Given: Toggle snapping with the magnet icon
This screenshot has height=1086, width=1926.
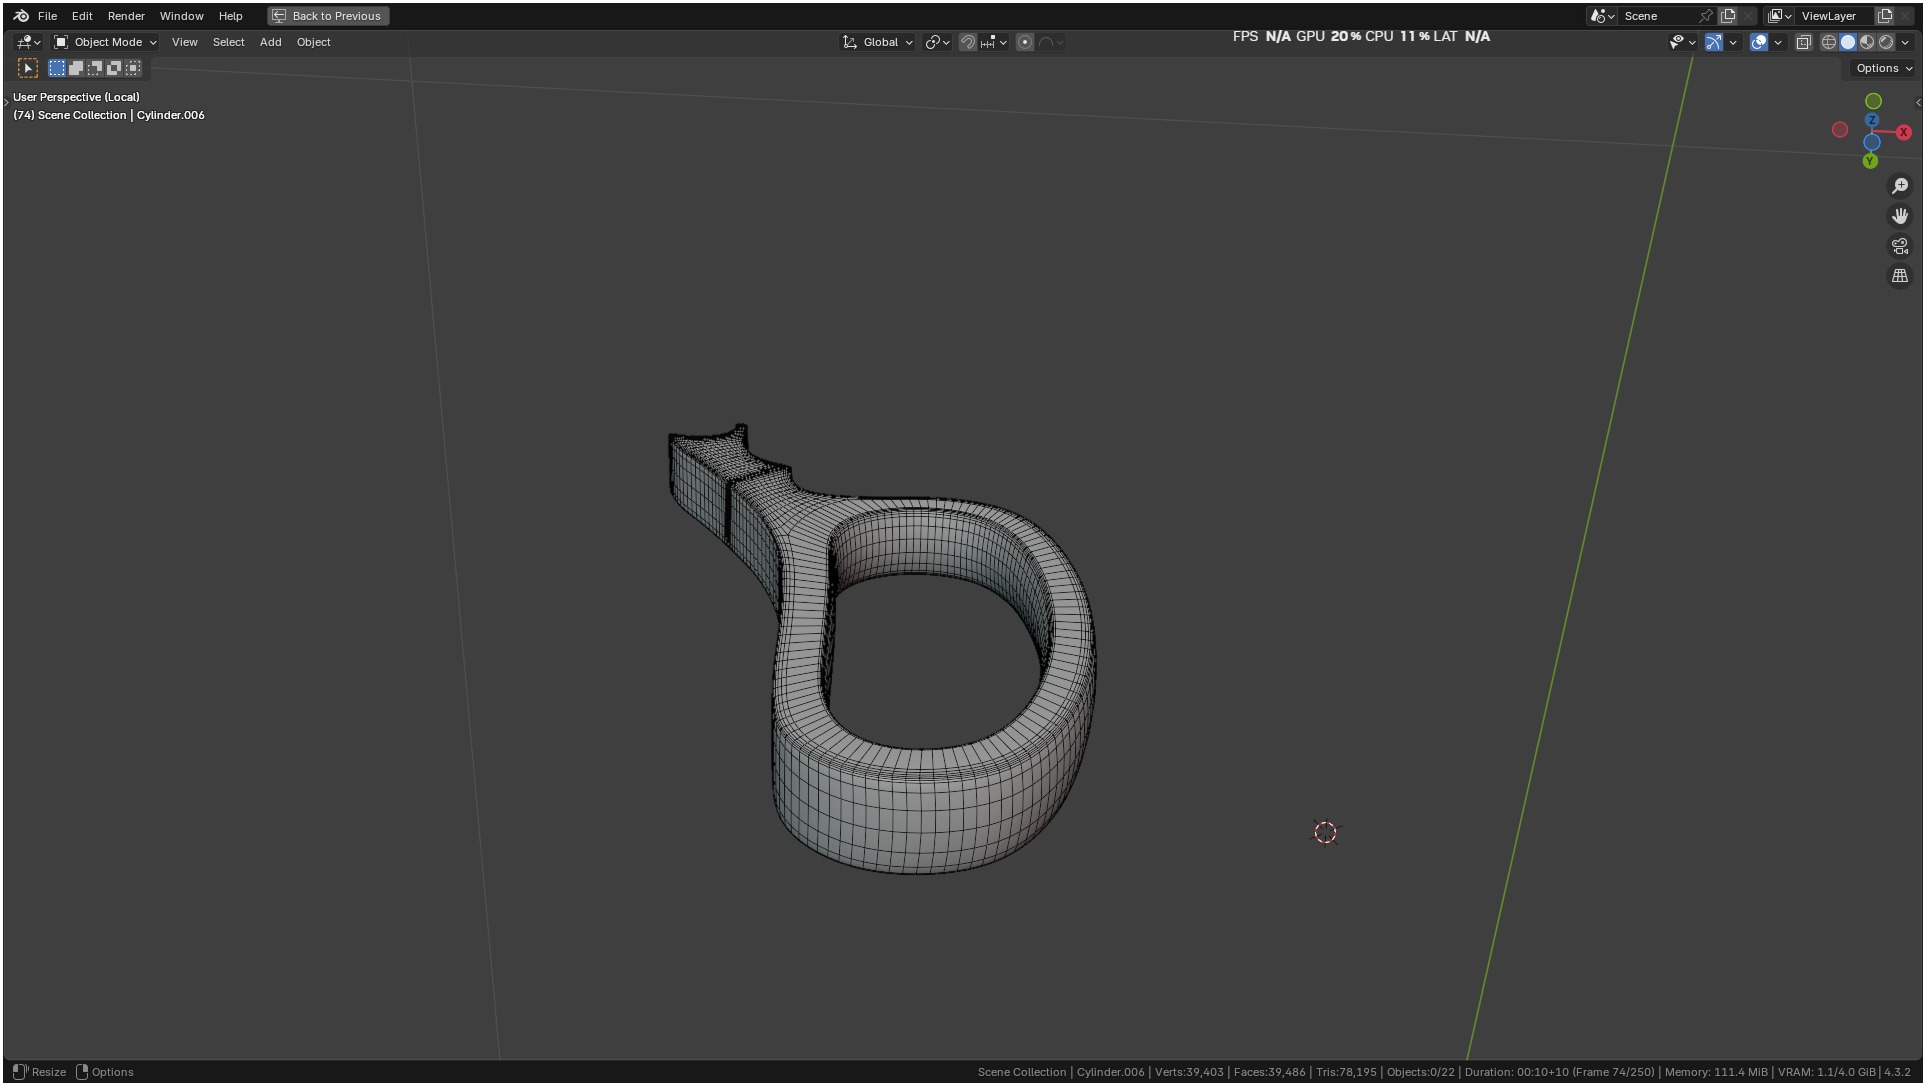Looking at the screenshot, I should click(x=967, y=42).
